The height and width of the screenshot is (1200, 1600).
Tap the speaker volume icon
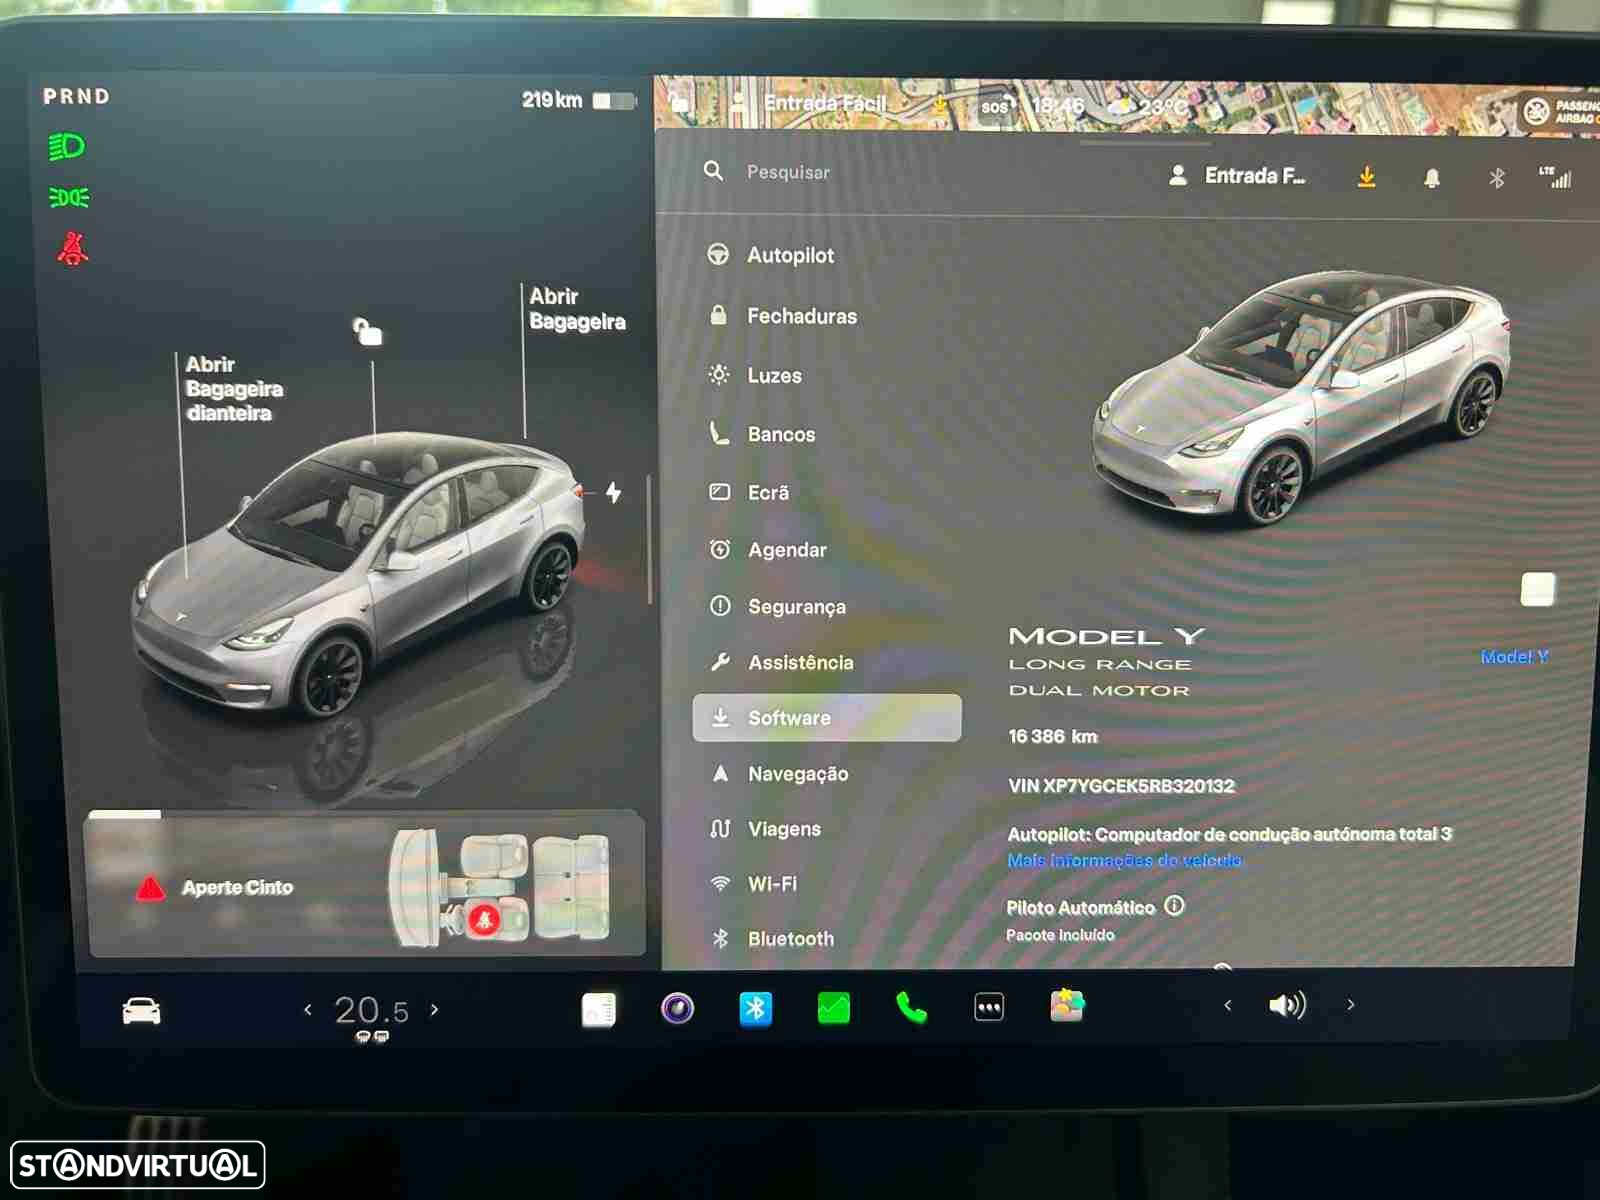click(x=1287, y=1005)
